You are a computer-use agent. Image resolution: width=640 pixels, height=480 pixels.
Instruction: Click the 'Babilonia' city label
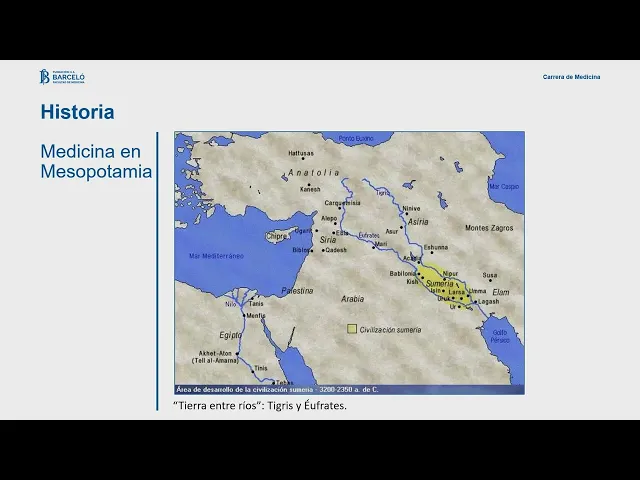[x=402, y=273]
